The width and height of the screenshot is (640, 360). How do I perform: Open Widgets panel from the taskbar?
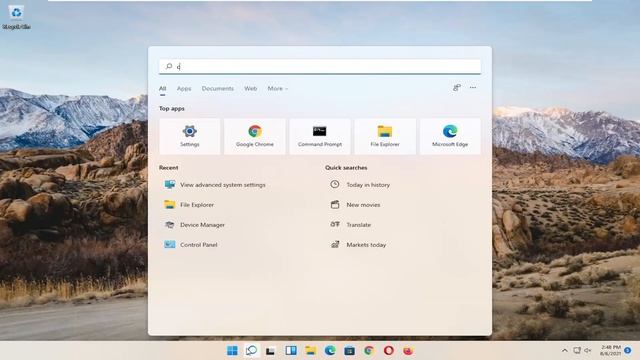point(291,351)
